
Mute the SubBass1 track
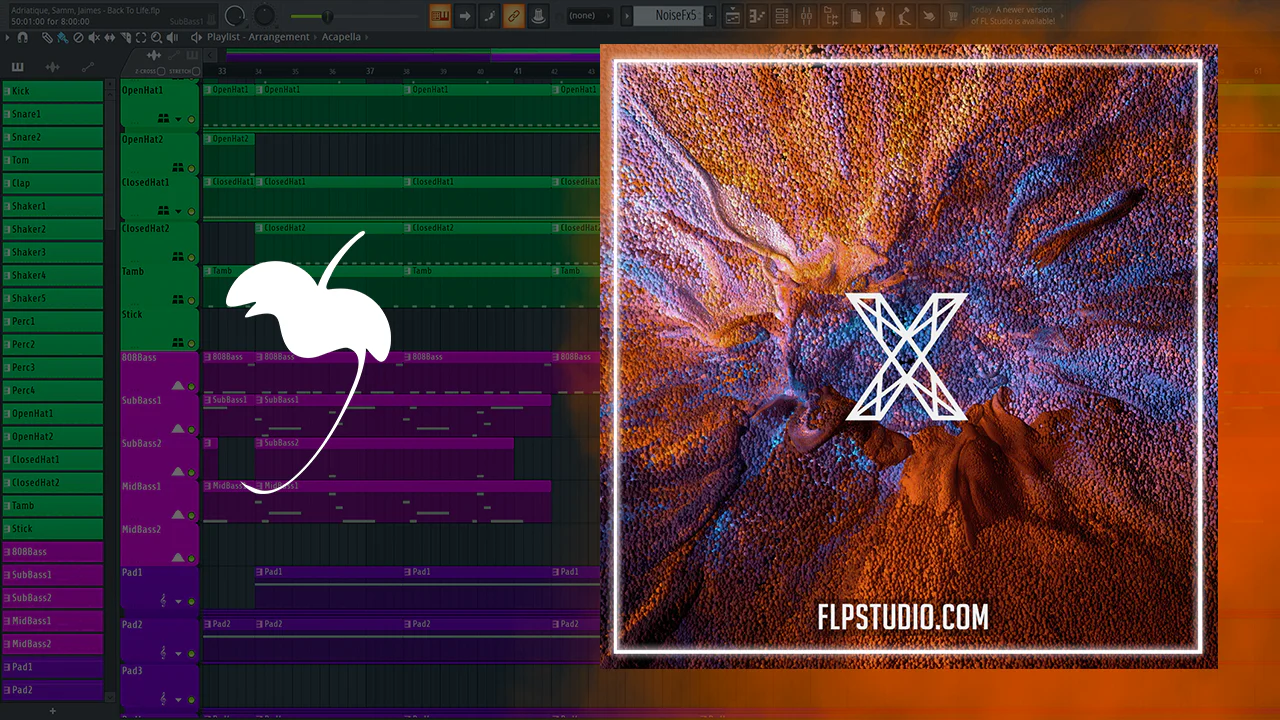coord(191,429)
